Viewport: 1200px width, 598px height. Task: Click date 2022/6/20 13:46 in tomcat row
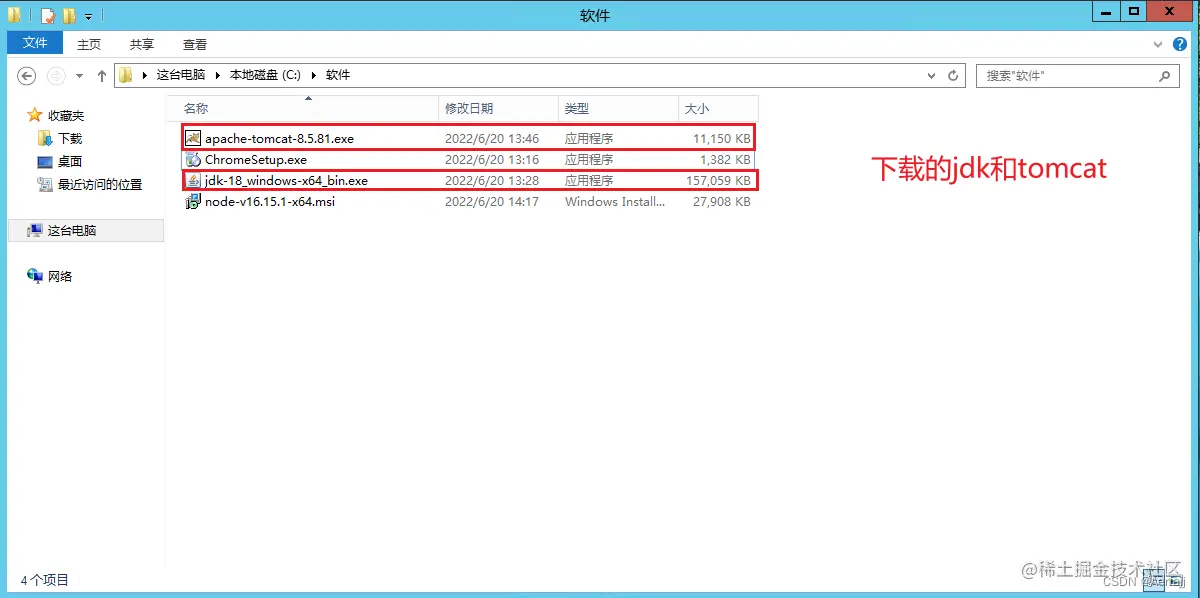point(492,138)
